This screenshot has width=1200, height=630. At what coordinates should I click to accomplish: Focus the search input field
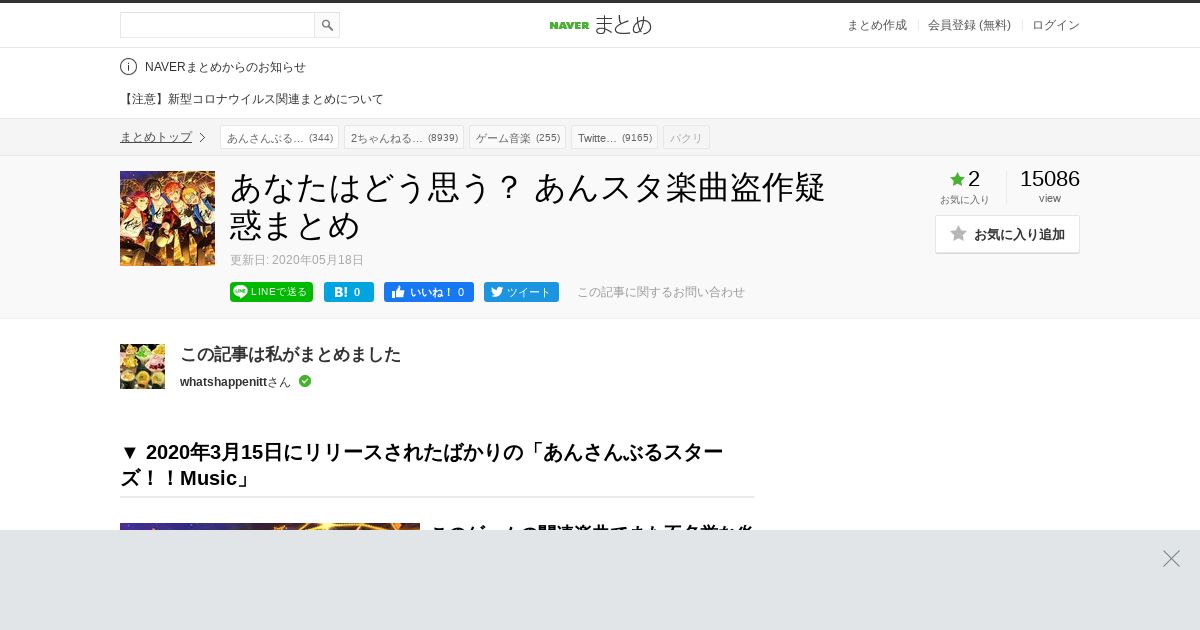tap(217, 25)
